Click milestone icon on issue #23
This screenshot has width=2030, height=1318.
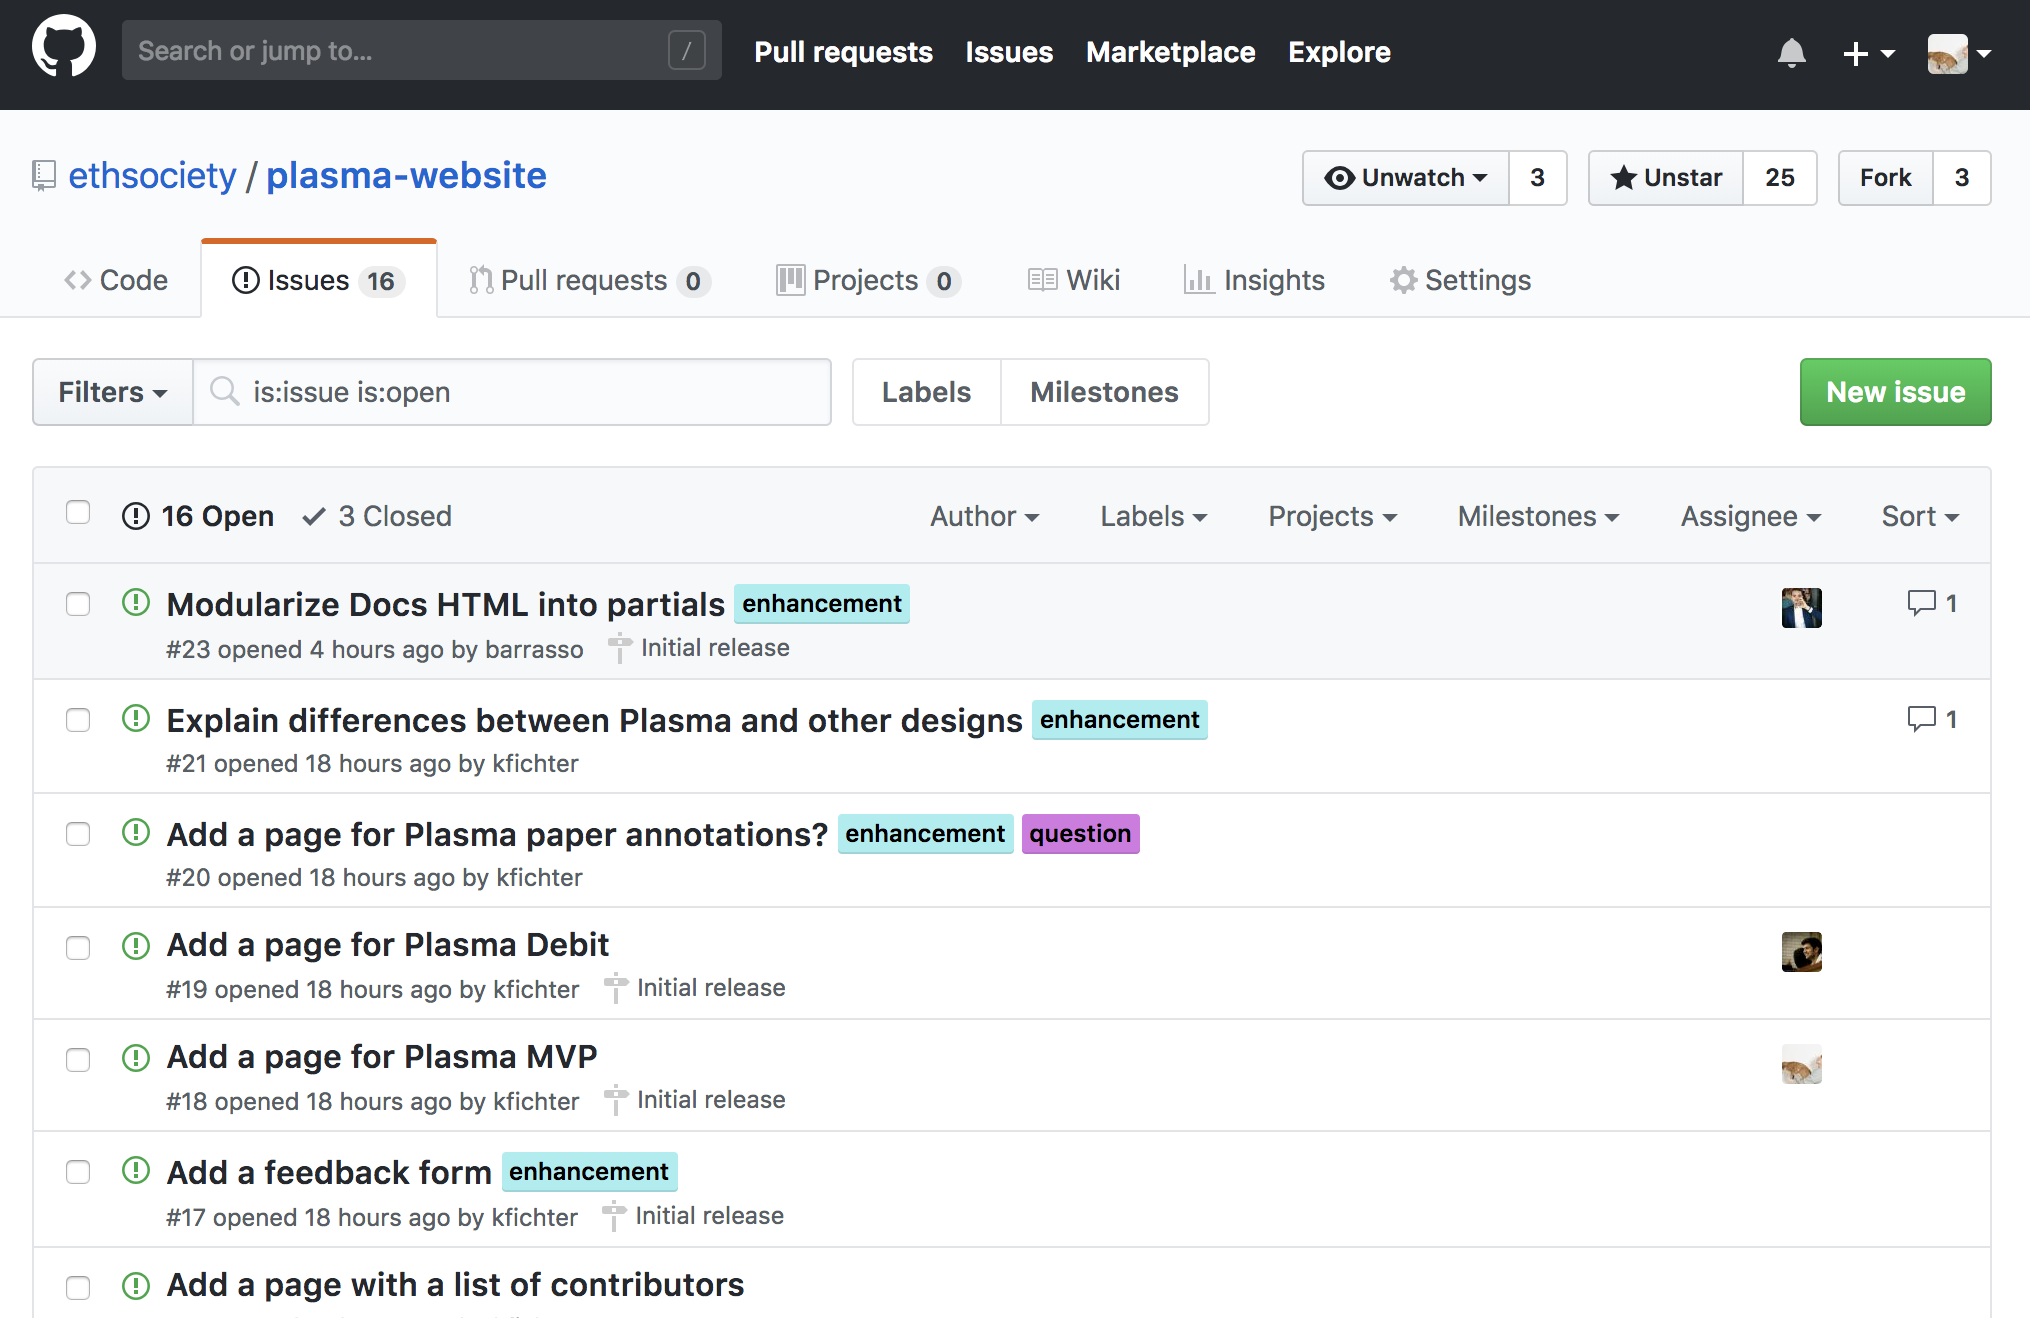[620, 648]
